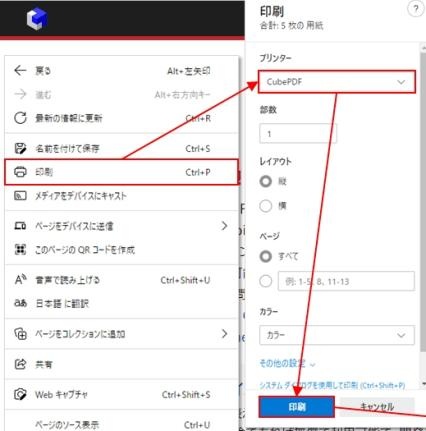This screenshot has width=426, height=431.
Task: Click the share icon beside 共有
Action: click(x=20, y=364)
